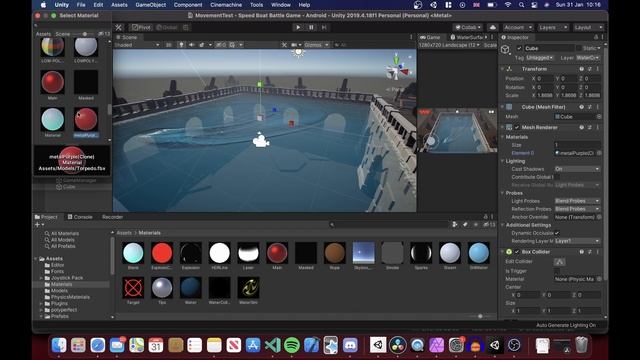The height and width of the screenshot is (360, 640).
Task: Switch to the Game tab
Action: pos(430,37)
